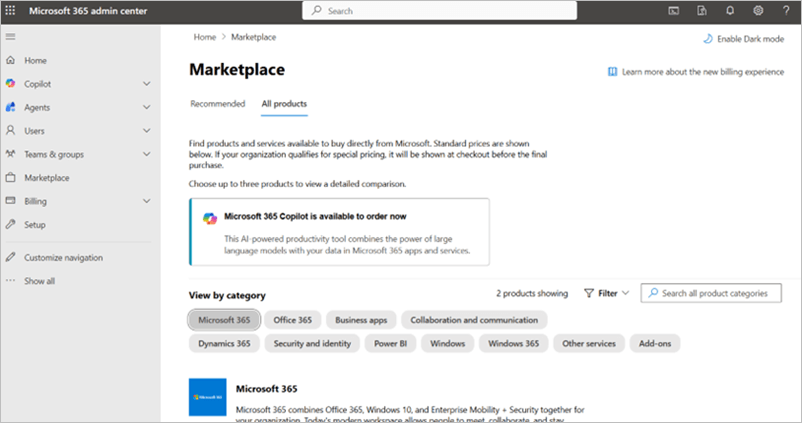
Task: Open Copilot available to order banner
Action: coord(339,232)
